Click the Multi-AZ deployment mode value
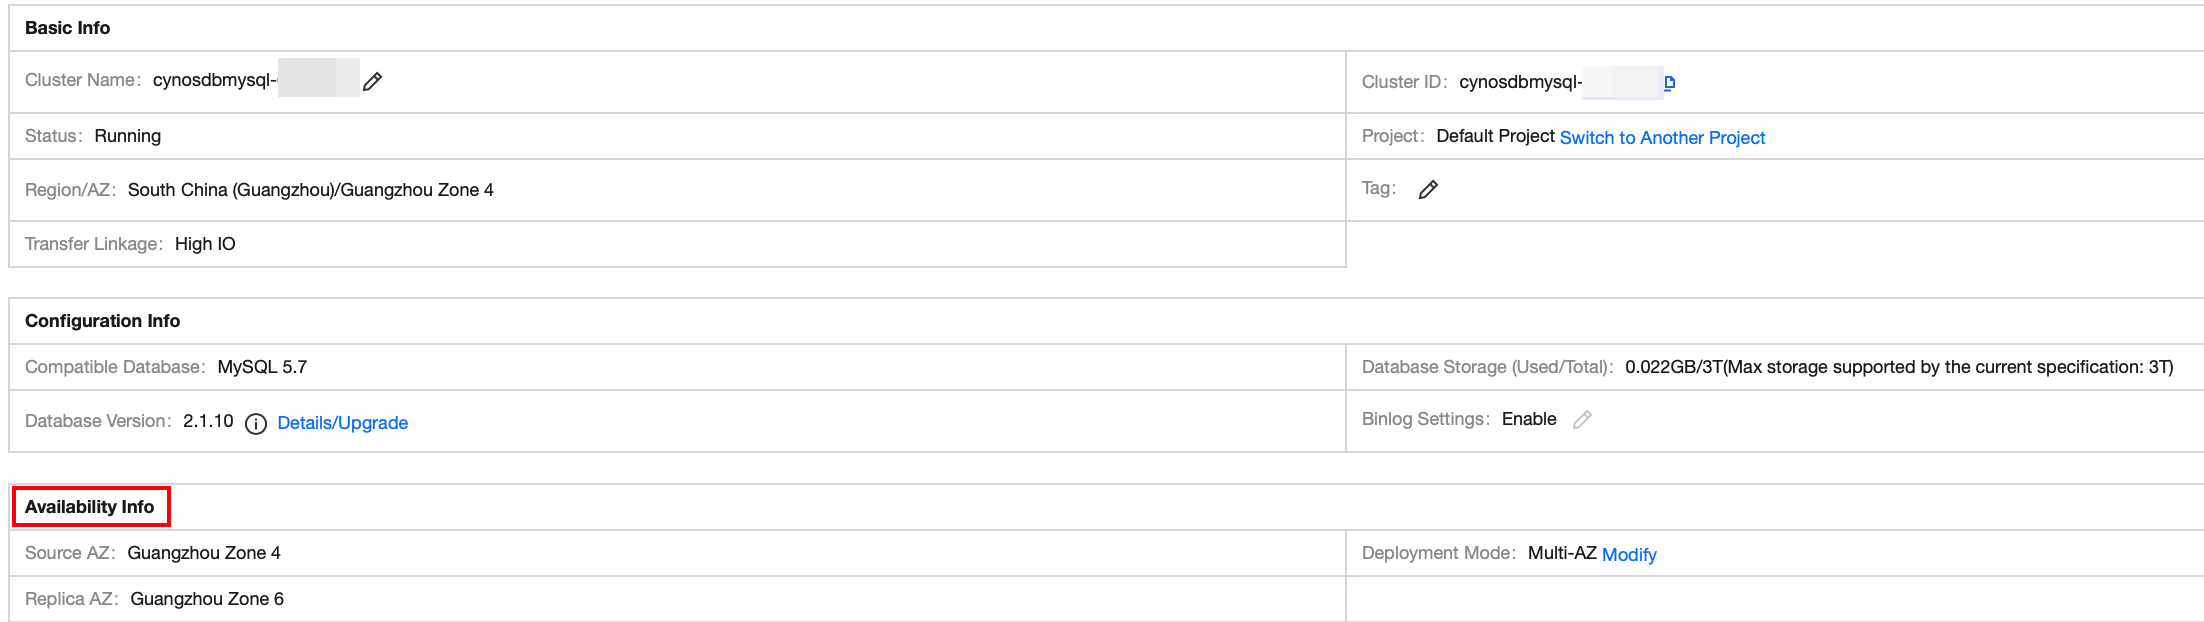 (x=1561, y=553)
